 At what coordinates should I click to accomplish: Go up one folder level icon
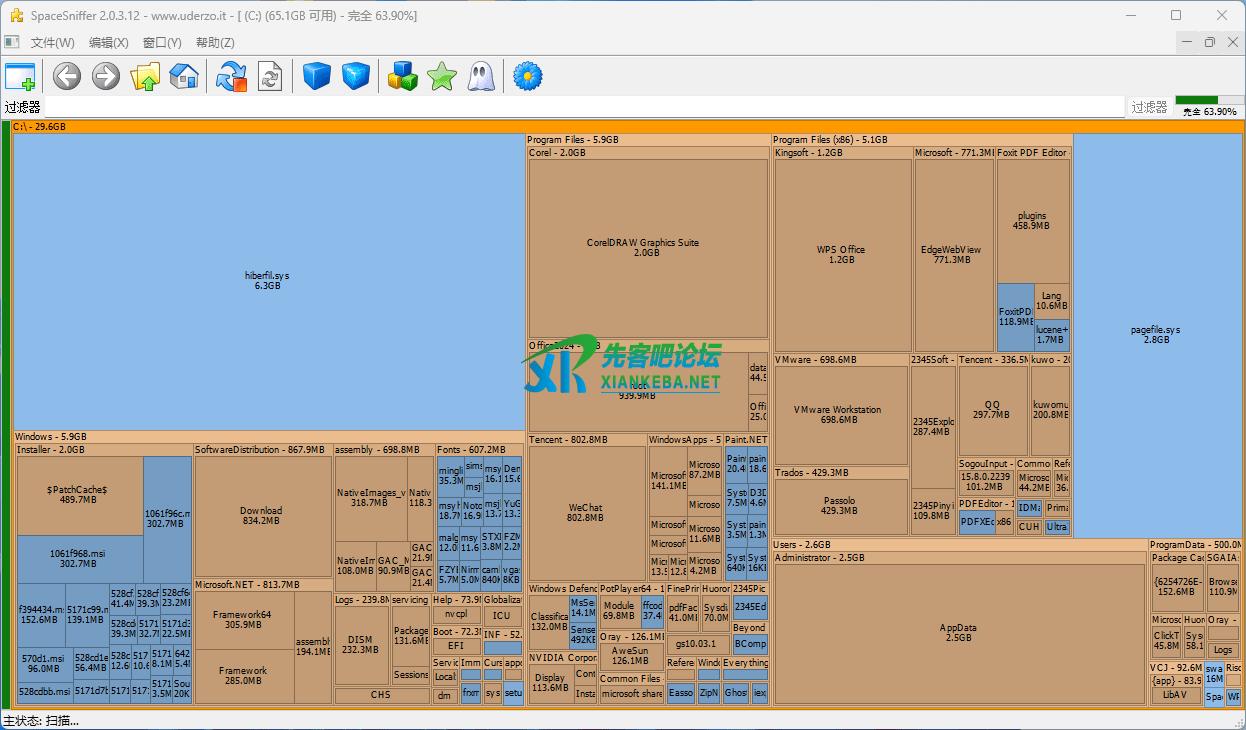tap(146, 76)
